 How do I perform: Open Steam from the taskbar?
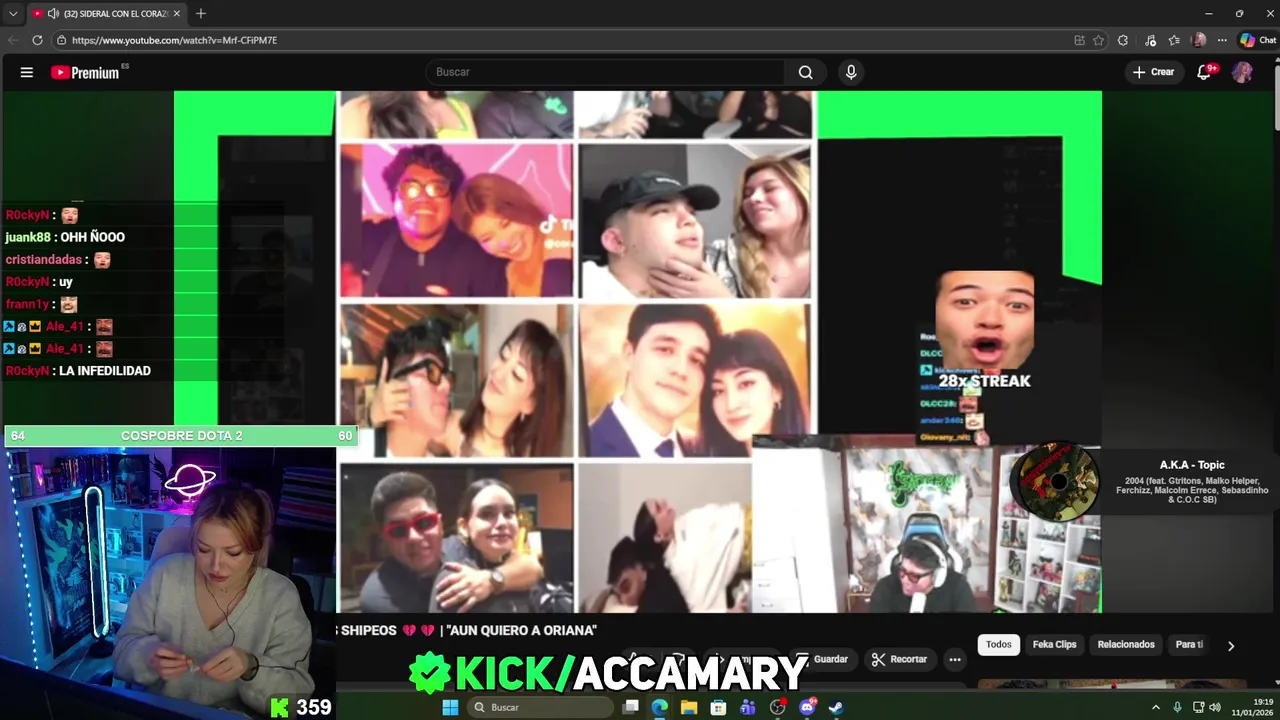pos(836,707)
